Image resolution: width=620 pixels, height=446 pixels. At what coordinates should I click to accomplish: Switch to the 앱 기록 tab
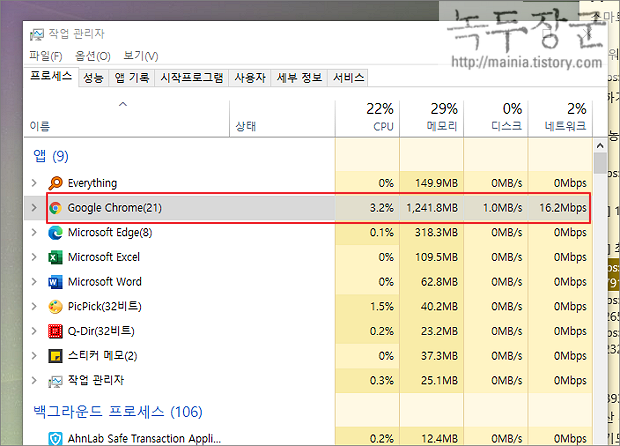132,77
